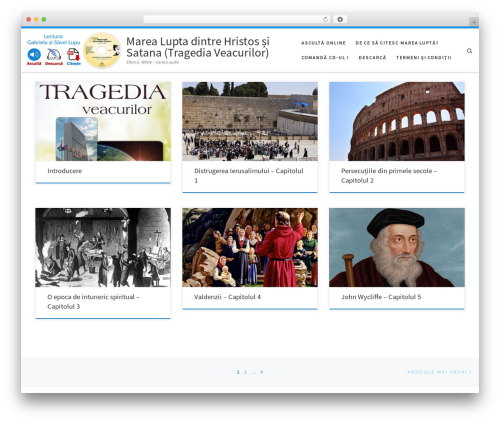Click the black-and-white inquisition thumbnail
The width and height of the screenshot is (500, 423).
coord(103,247)
